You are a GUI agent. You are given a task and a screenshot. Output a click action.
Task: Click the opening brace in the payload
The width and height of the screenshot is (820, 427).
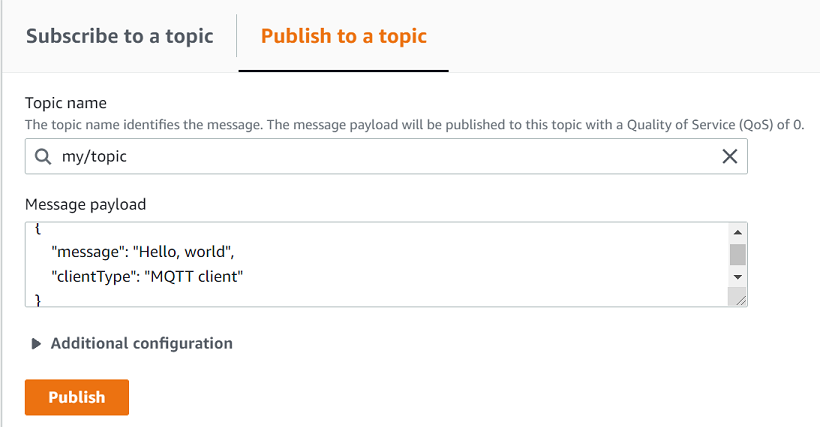pos(38,229)
